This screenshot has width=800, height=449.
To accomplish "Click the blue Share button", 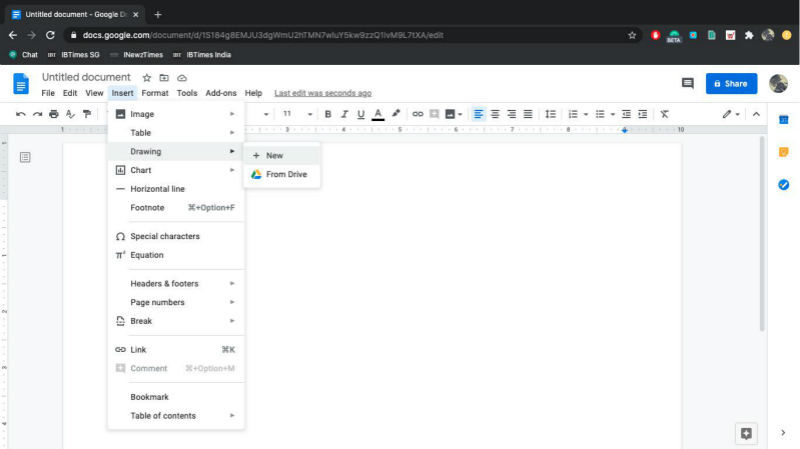I will click(731, 84).
